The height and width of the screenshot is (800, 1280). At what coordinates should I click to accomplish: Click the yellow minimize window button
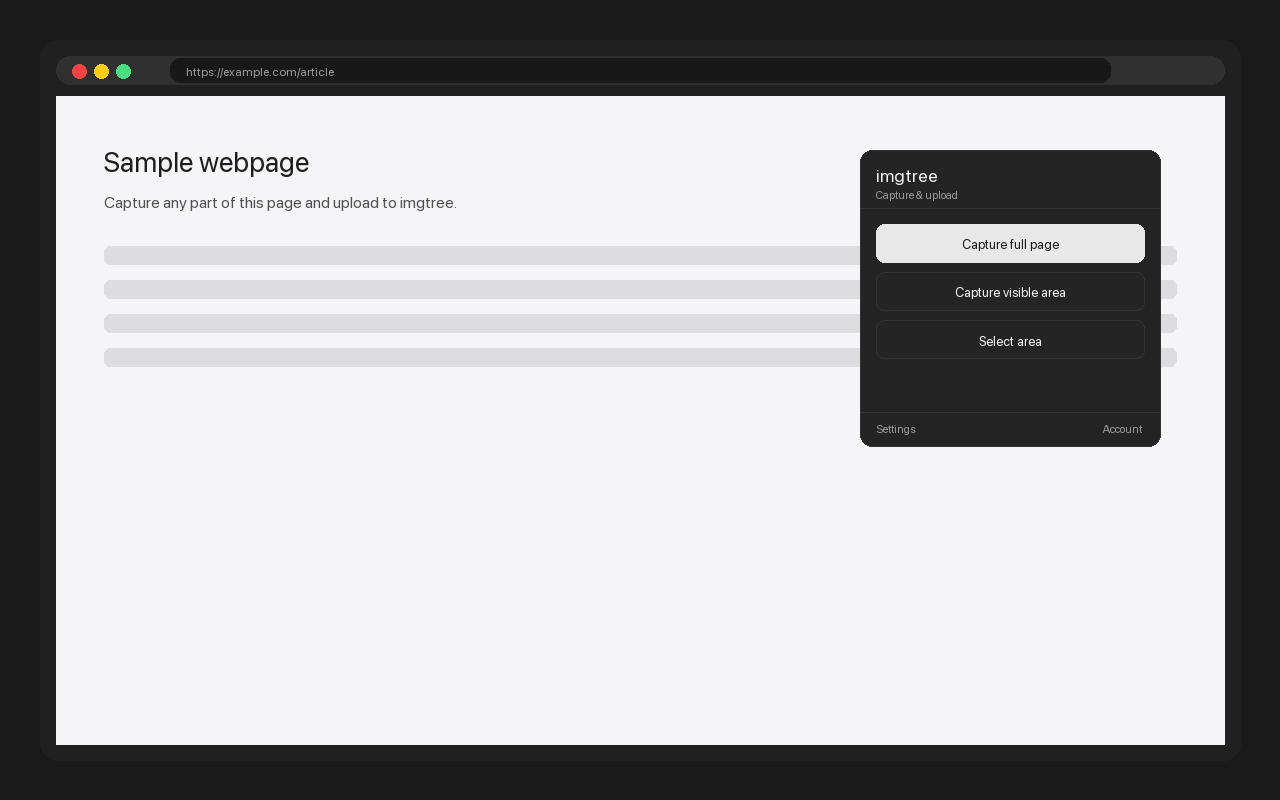coord(101,71)
